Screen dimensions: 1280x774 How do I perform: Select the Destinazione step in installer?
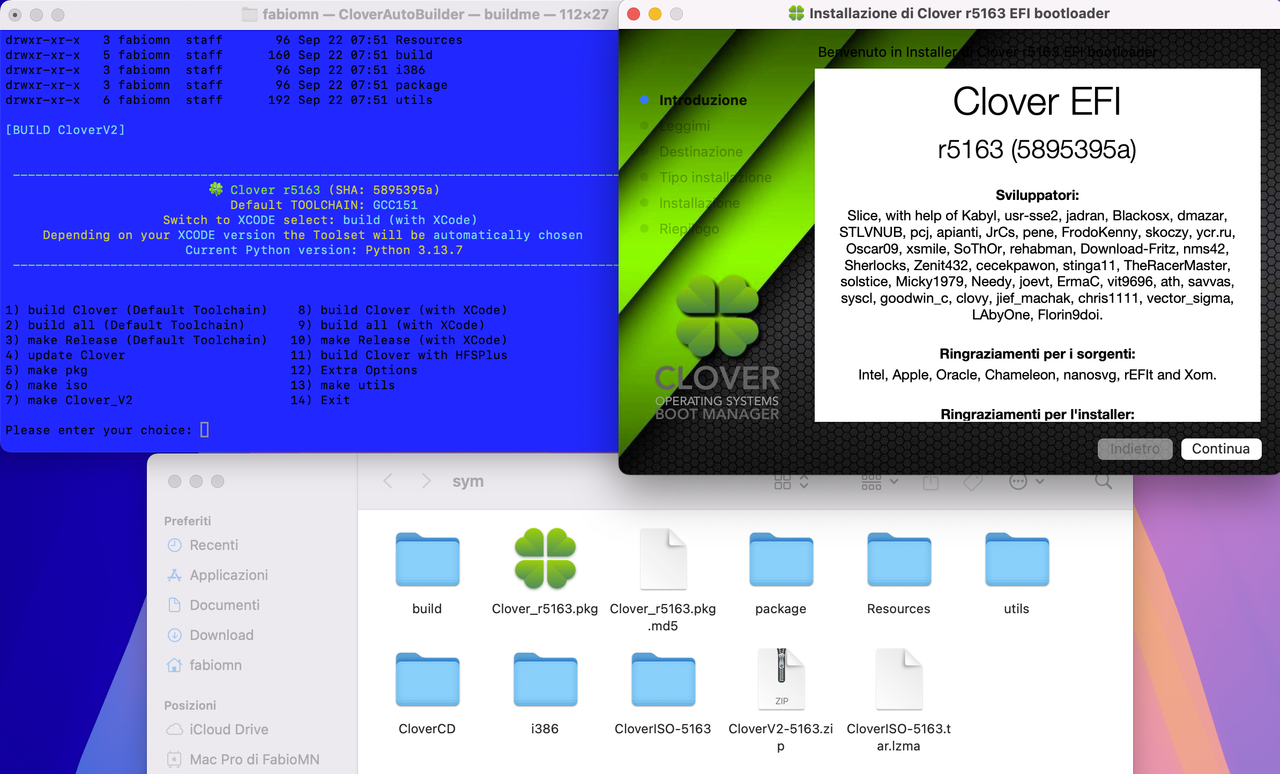click(701, 152)
